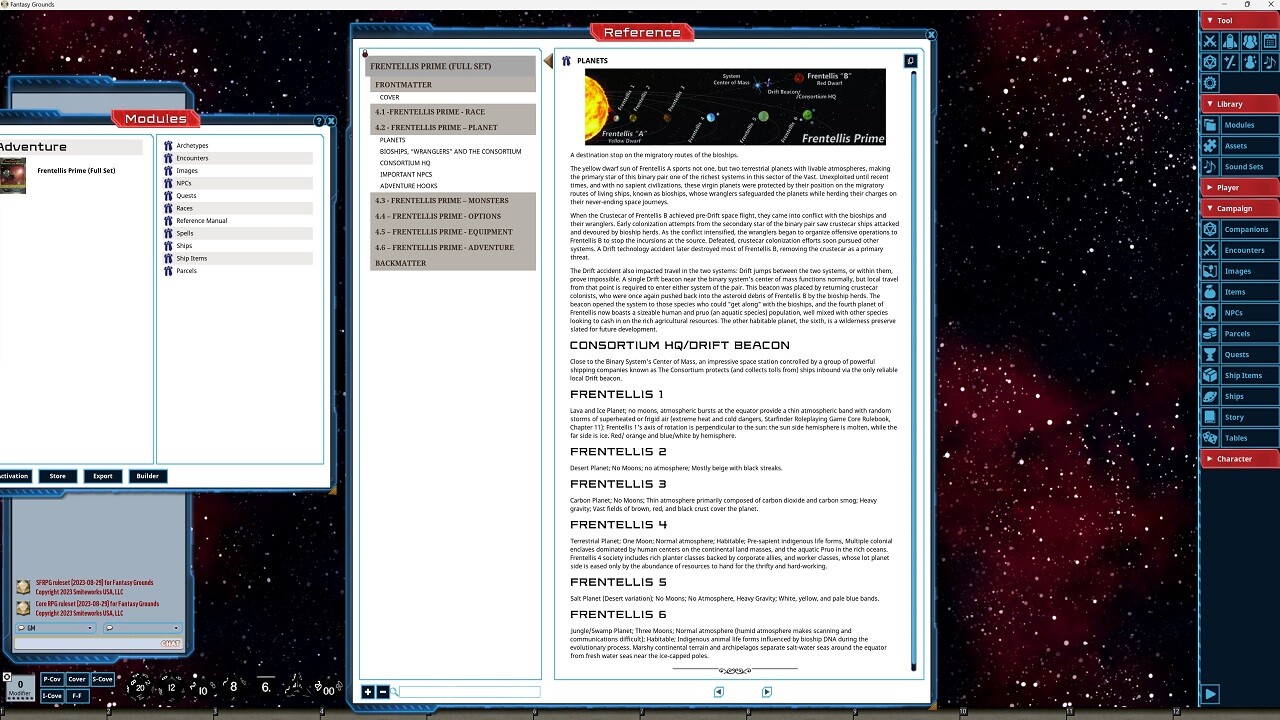1280x720 pixels.
Task: Open chapter 4.6 Frentellis Prime - Adventure
Action: coord(453,247)
